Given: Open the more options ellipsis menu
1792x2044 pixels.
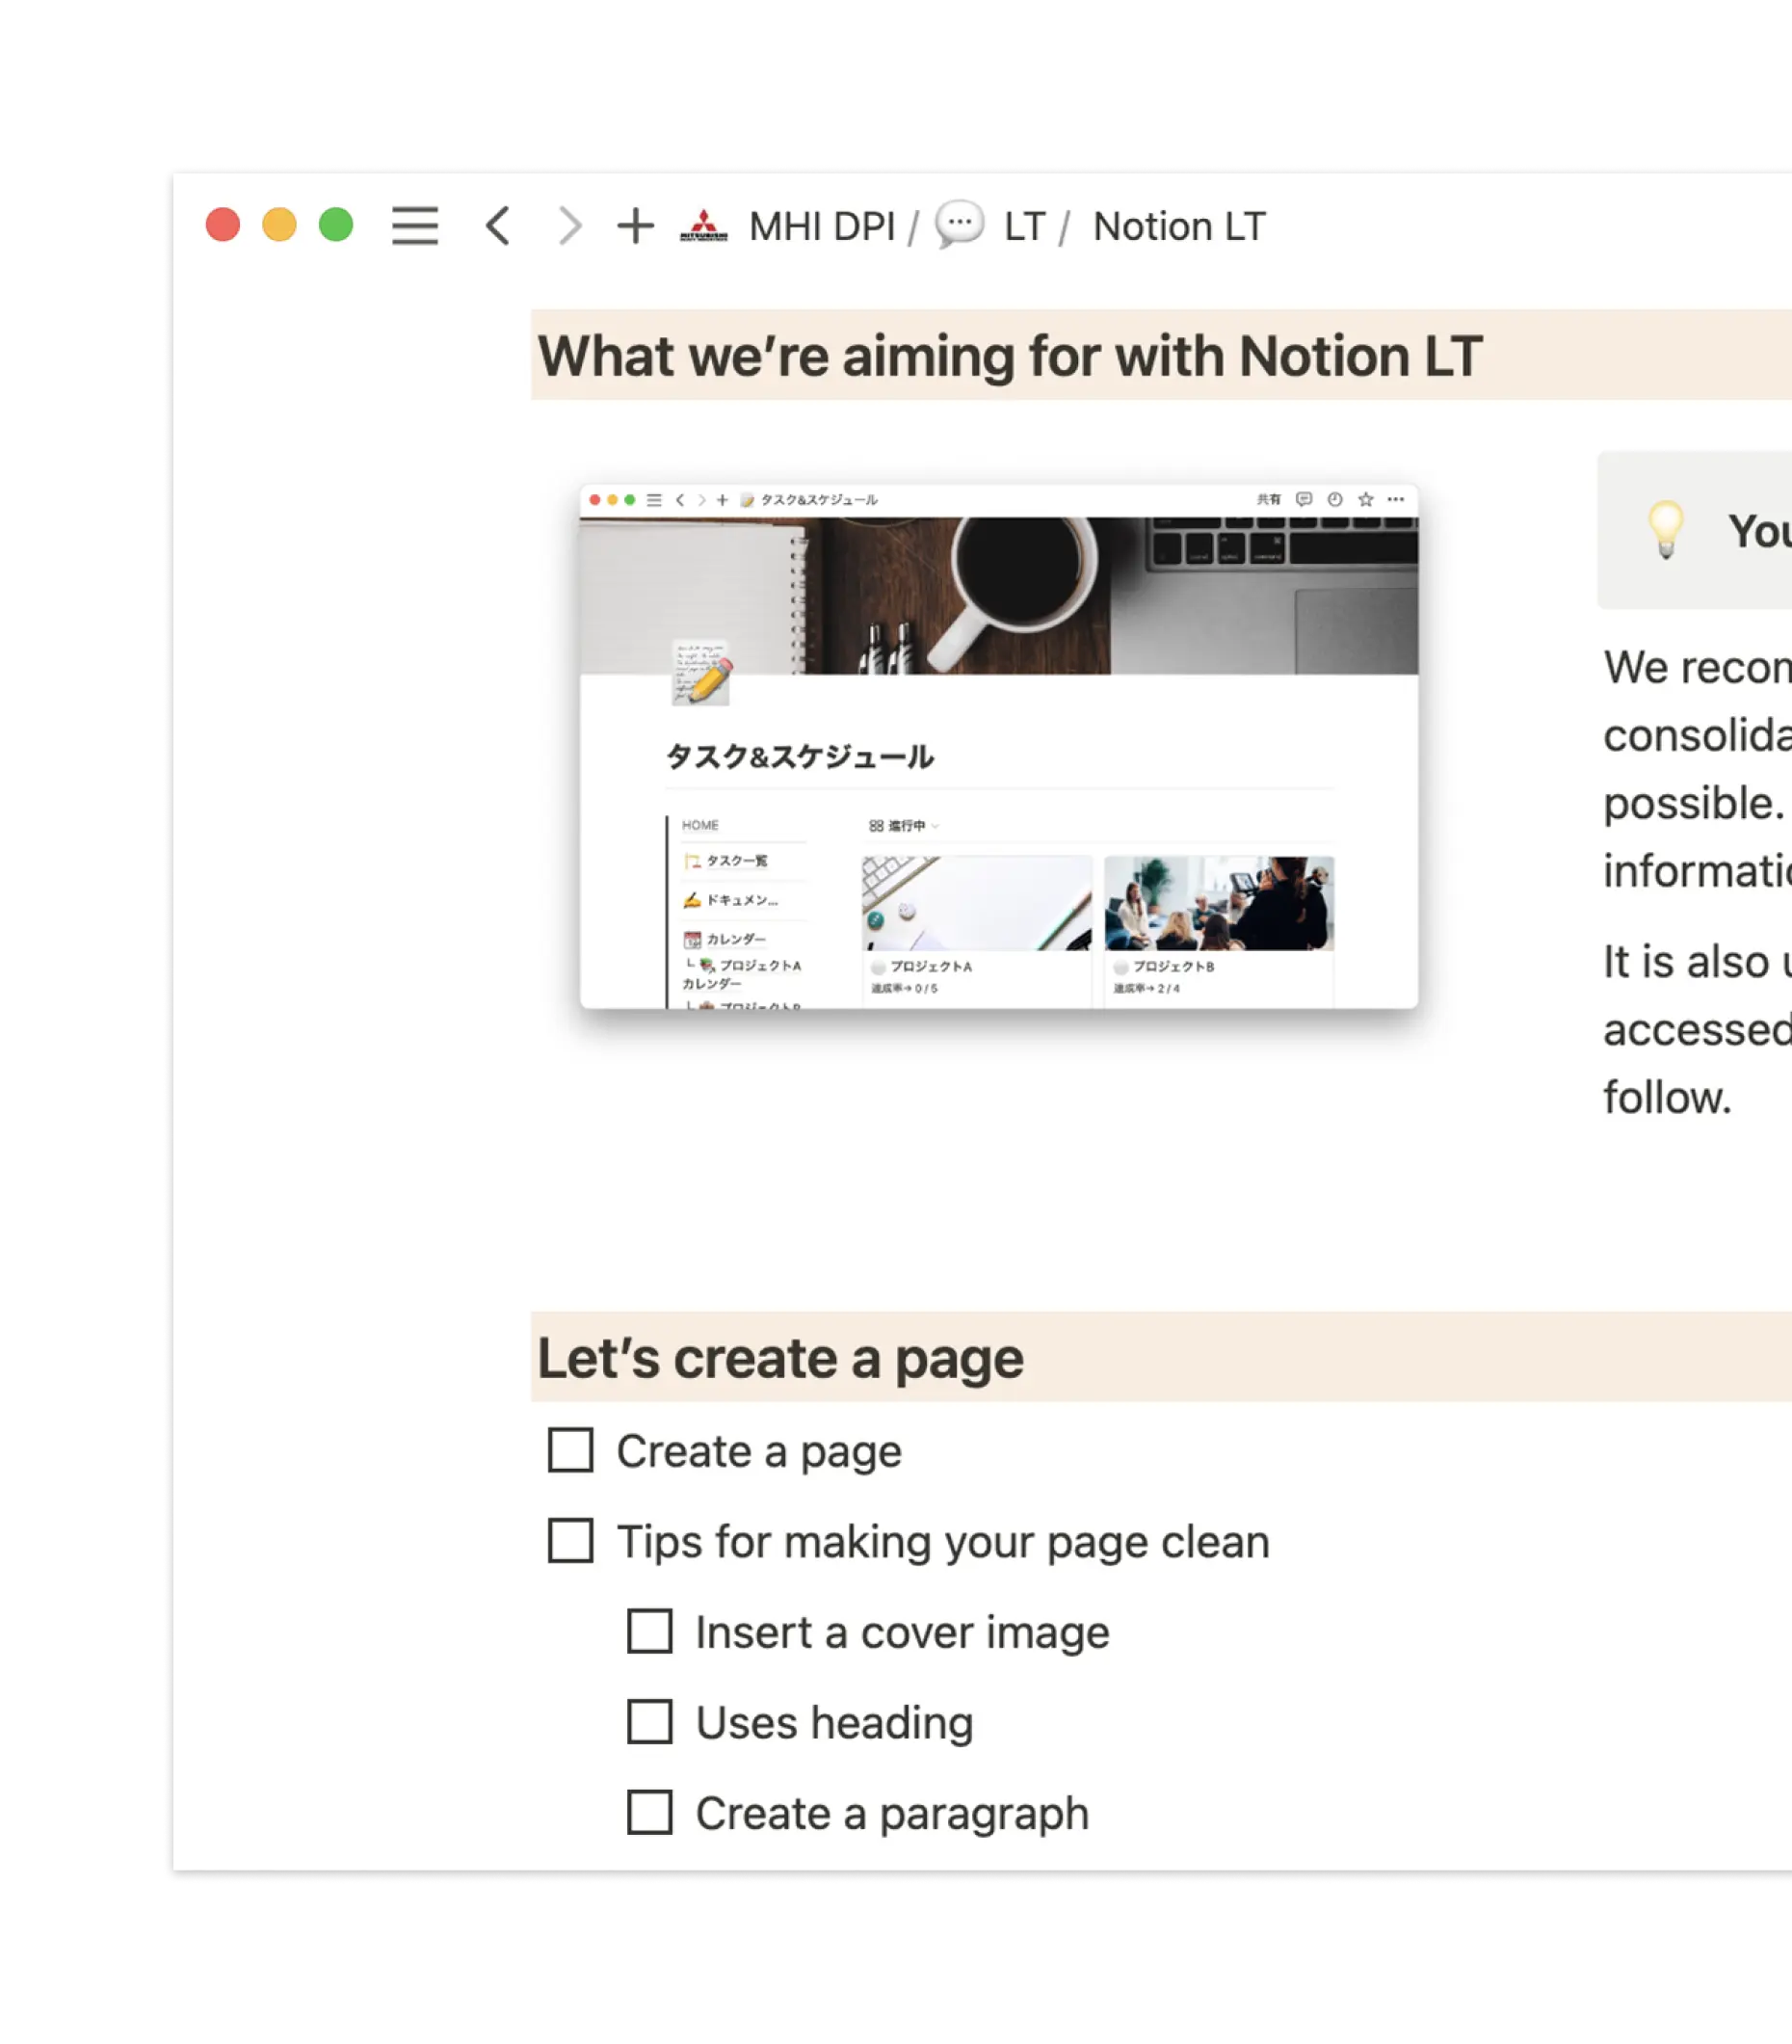Looking at the screenshot, I should click(1396, 498).
